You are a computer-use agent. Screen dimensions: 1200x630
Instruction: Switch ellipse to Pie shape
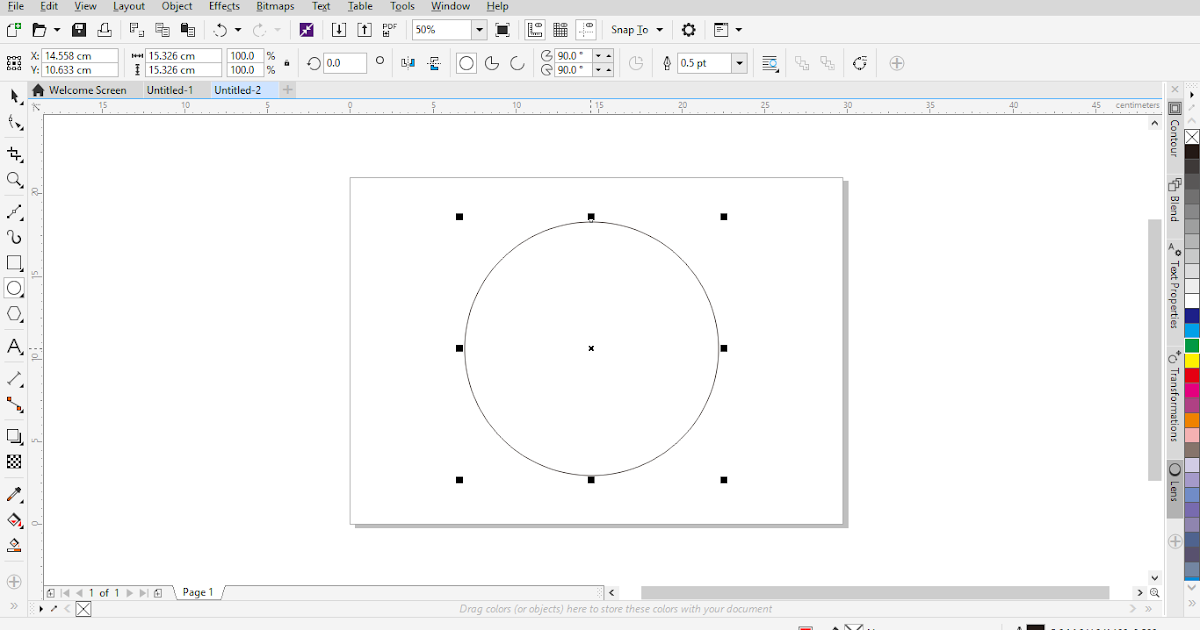(492, 63)
